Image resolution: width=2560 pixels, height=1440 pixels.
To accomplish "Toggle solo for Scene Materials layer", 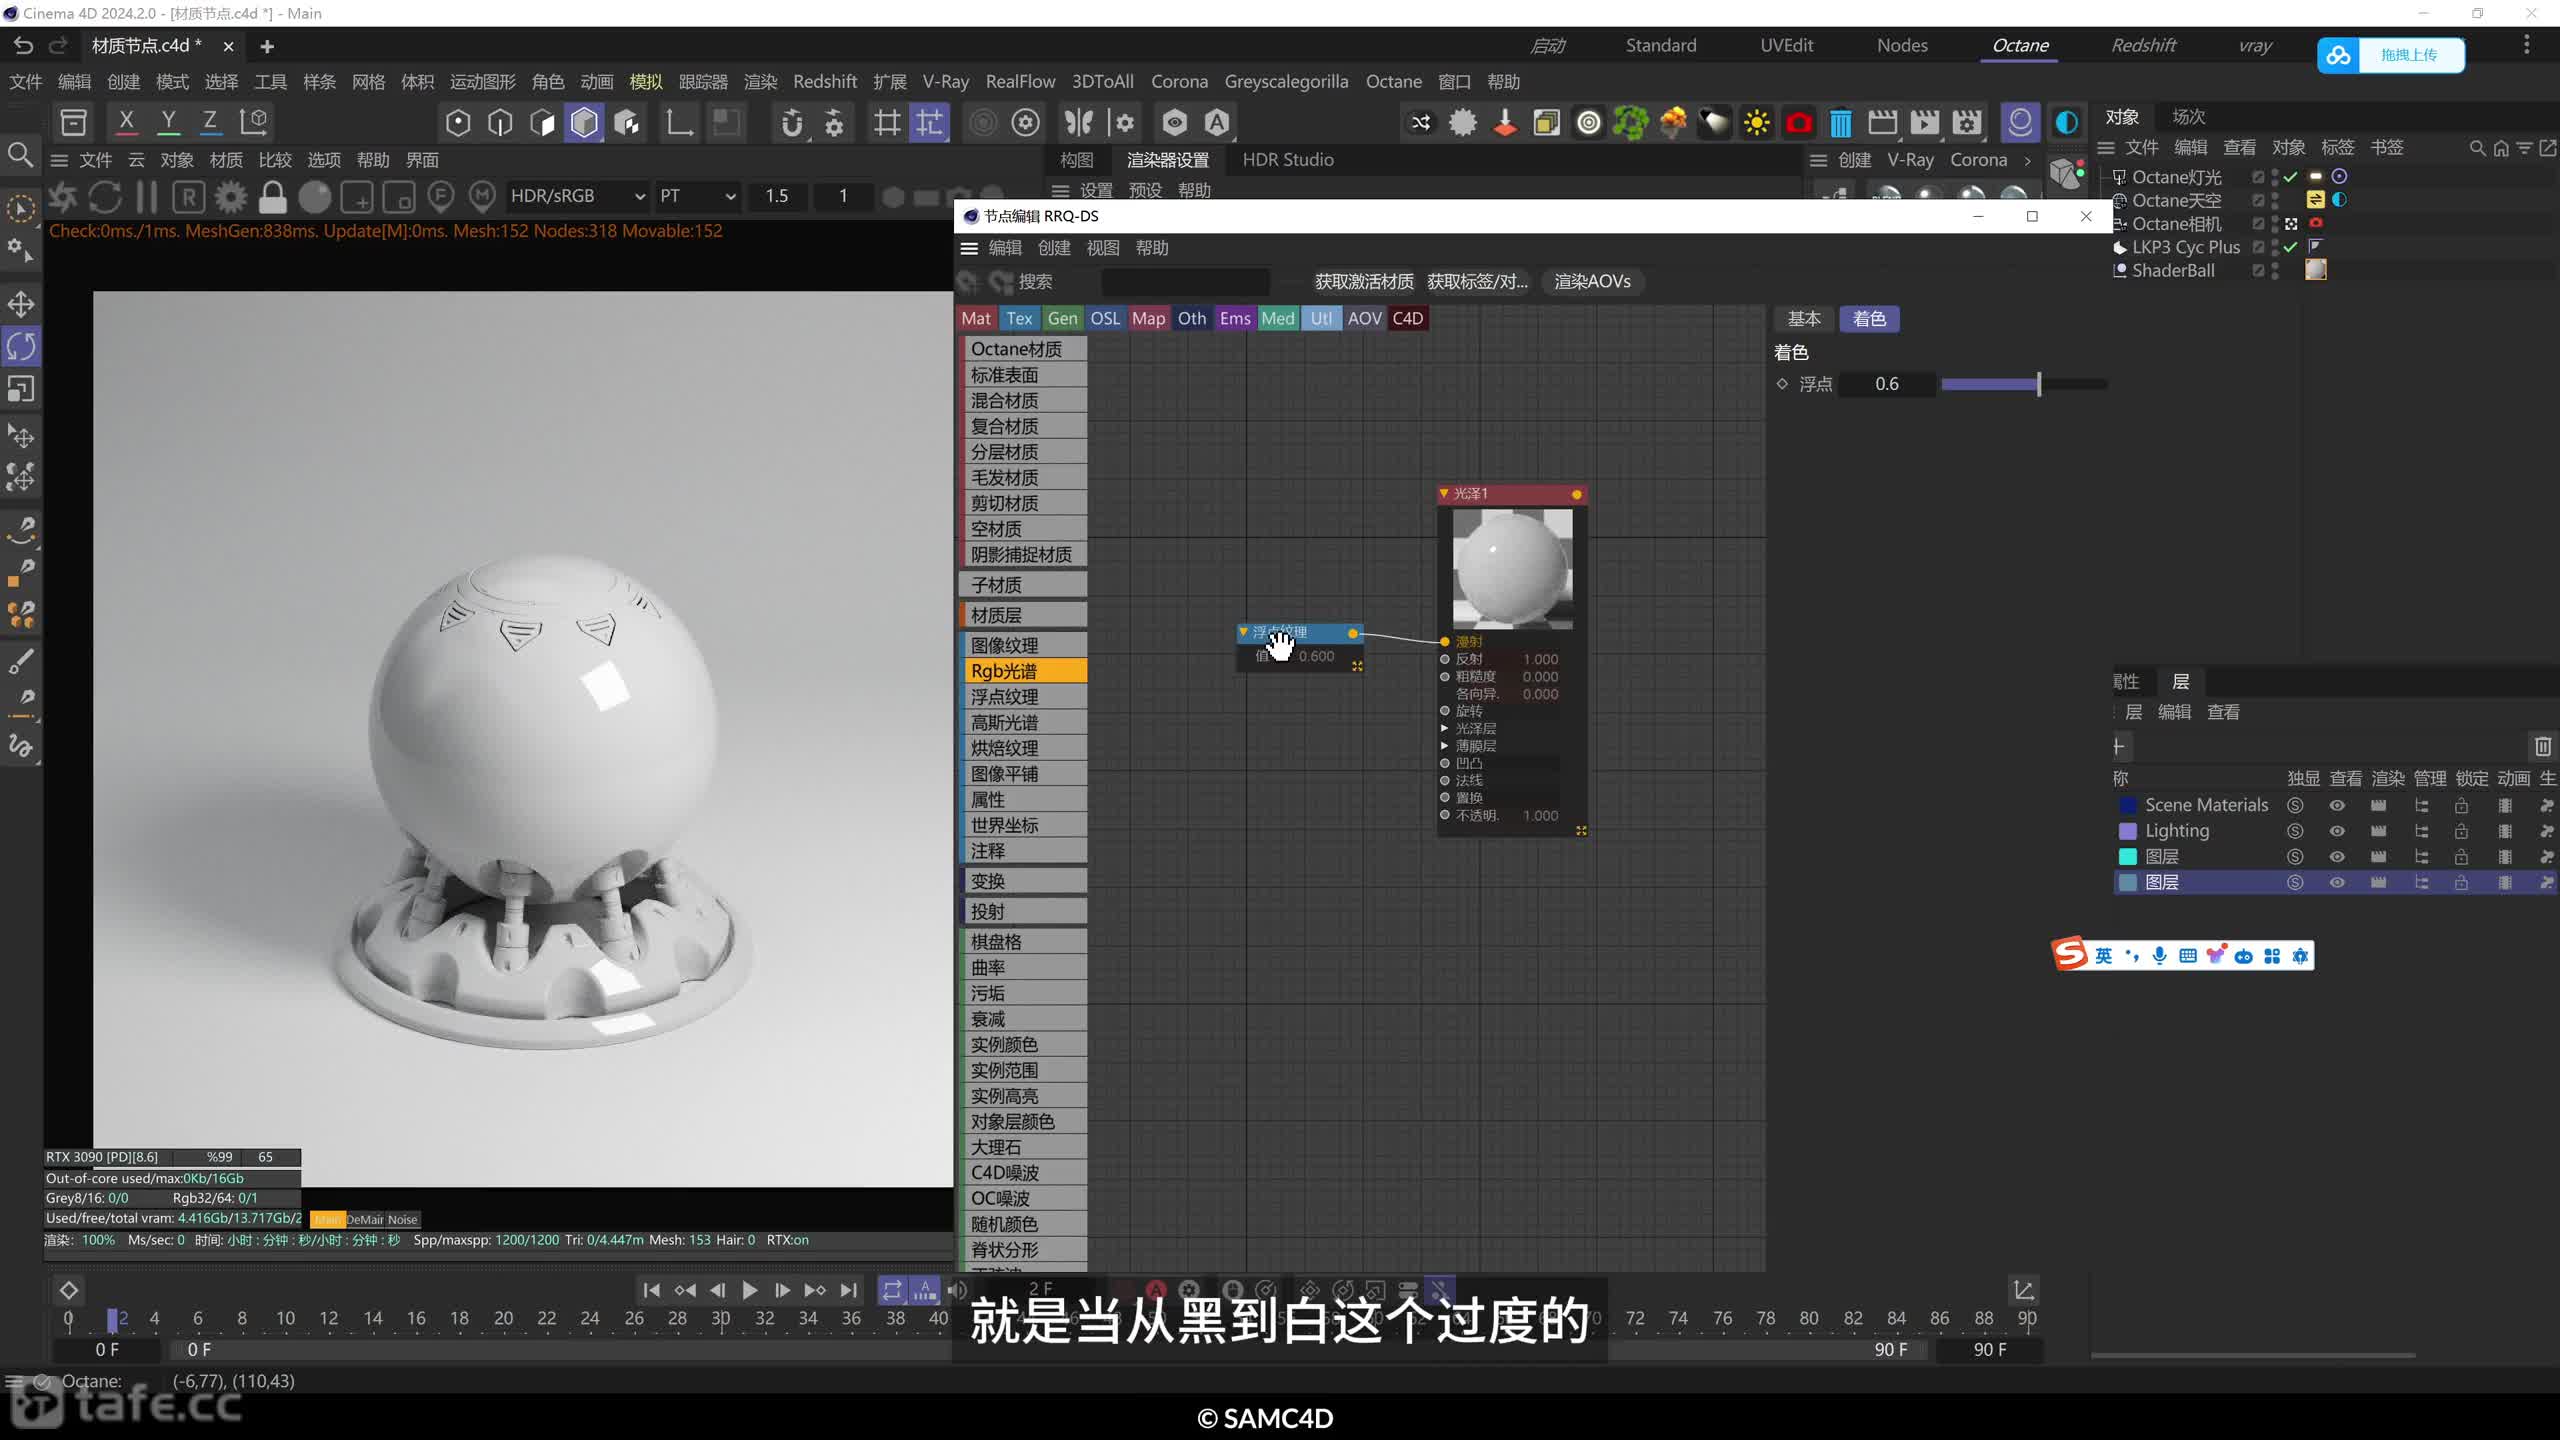I will (2295, 805).
